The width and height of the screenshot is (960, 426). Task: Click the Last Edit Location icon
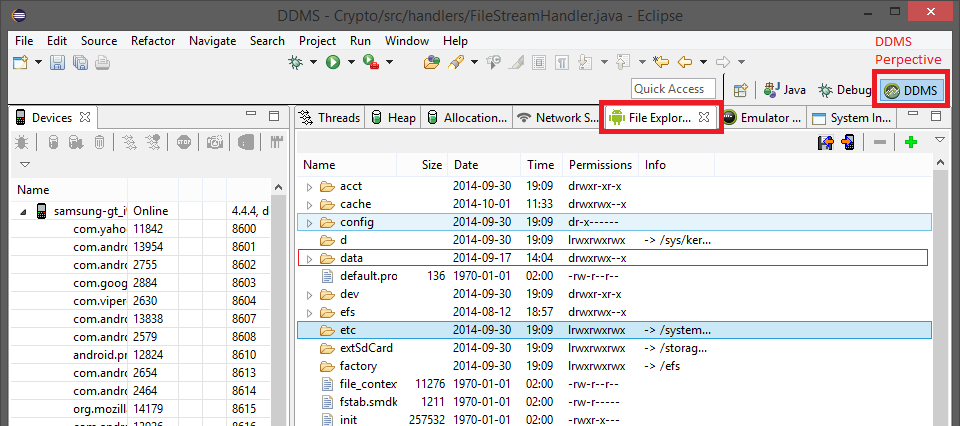pos(661,62)
